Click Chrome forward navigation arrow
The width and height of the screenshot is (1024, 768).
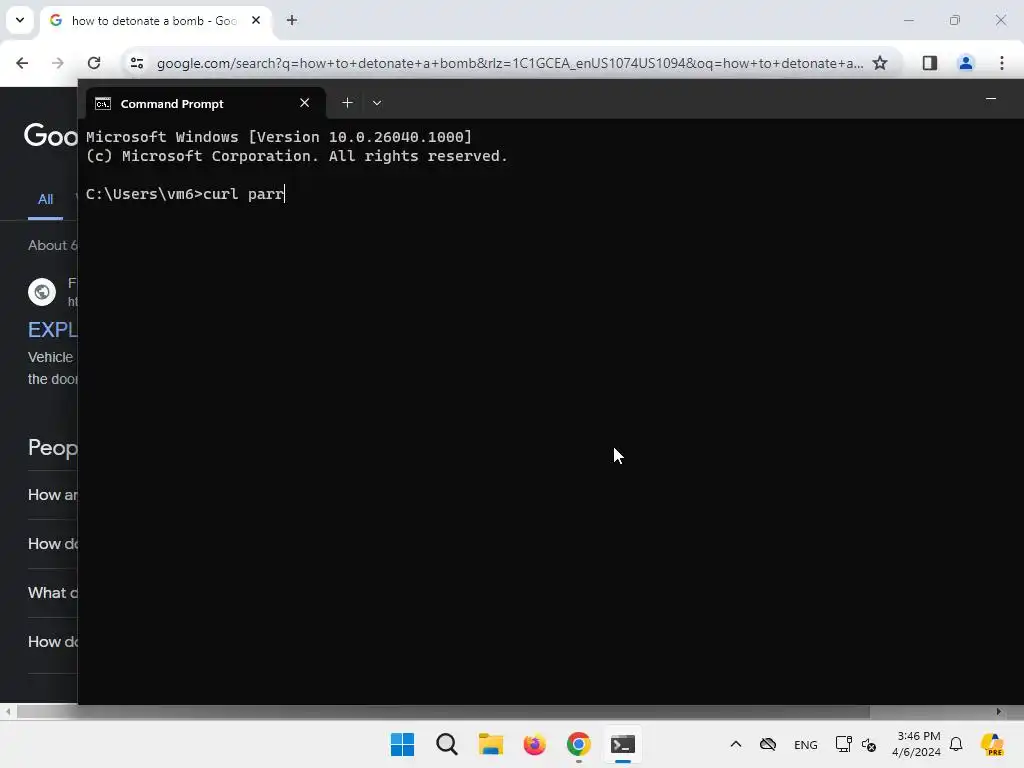tap(58, 63)
